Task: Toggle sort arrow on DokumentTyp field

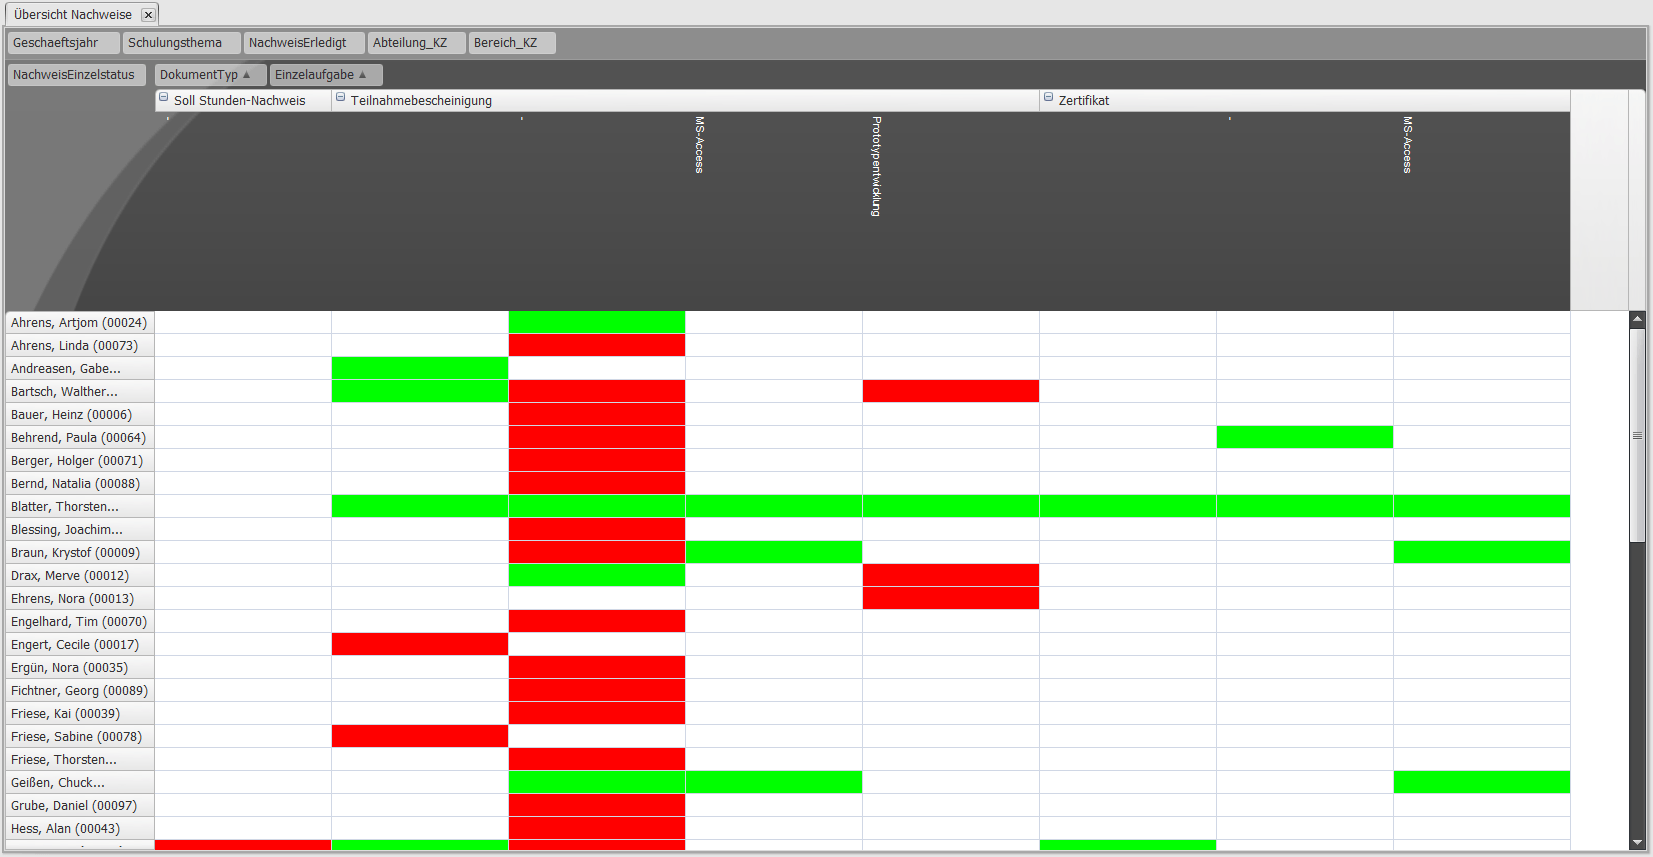Action: pyautogui.click(x=247, y=75)
